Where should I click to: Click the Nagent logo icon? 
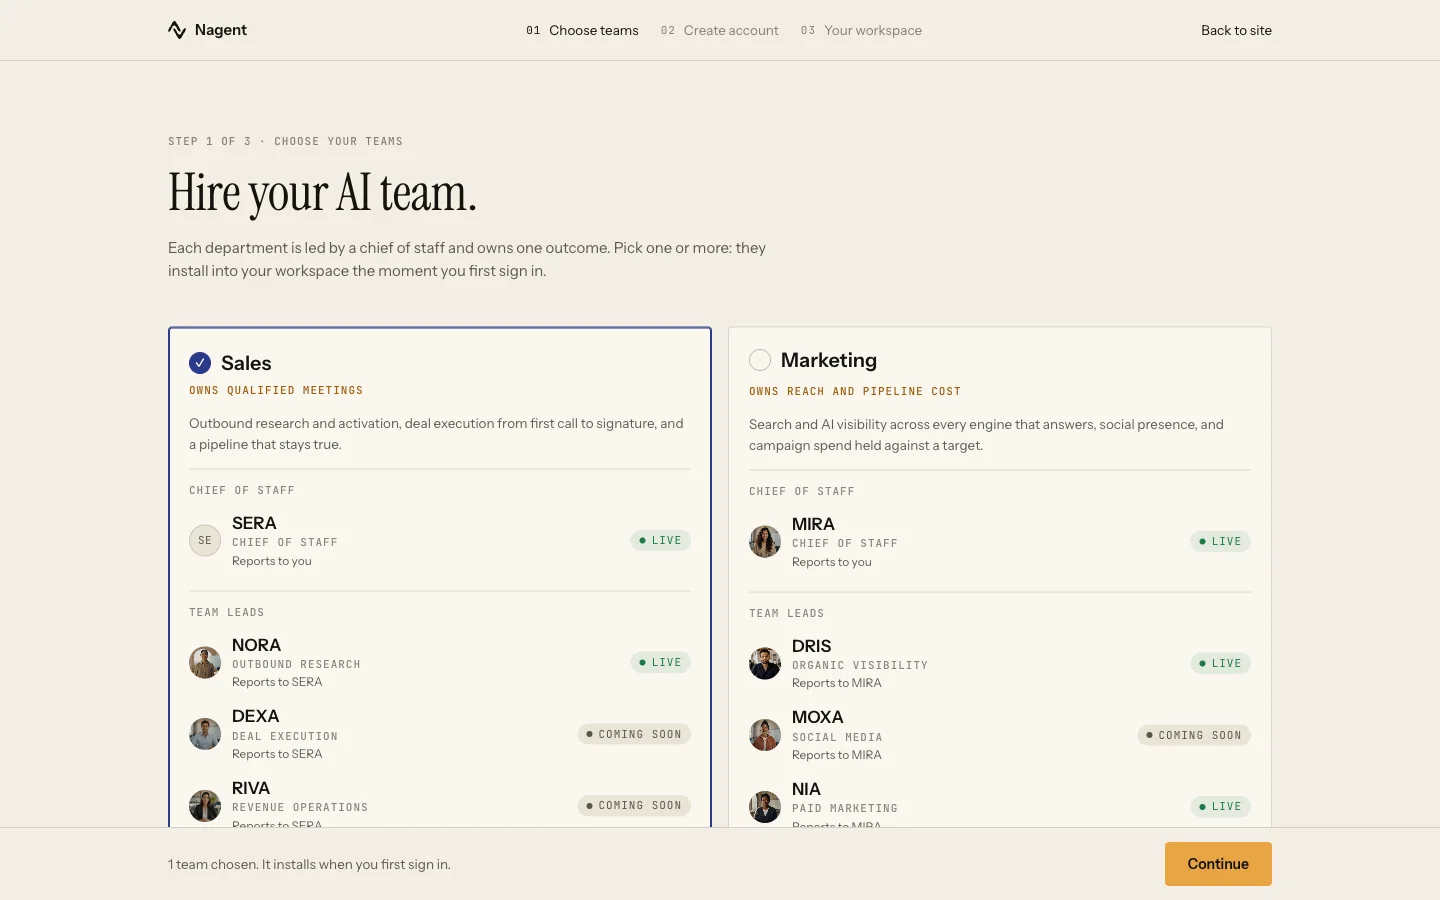tap(177, 30)
